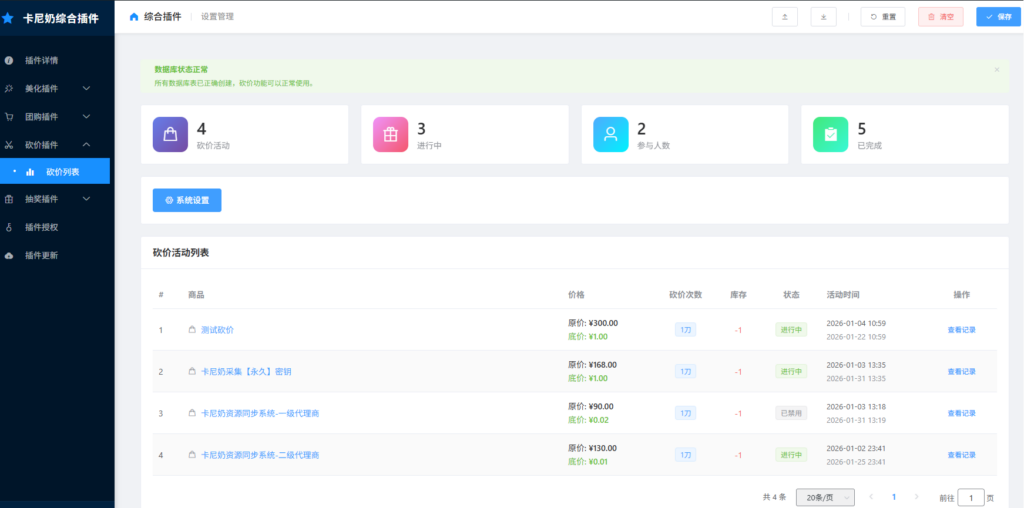Select 插件授权 in the sidebar
The image size is (1024, 508).
pos(41,227)
